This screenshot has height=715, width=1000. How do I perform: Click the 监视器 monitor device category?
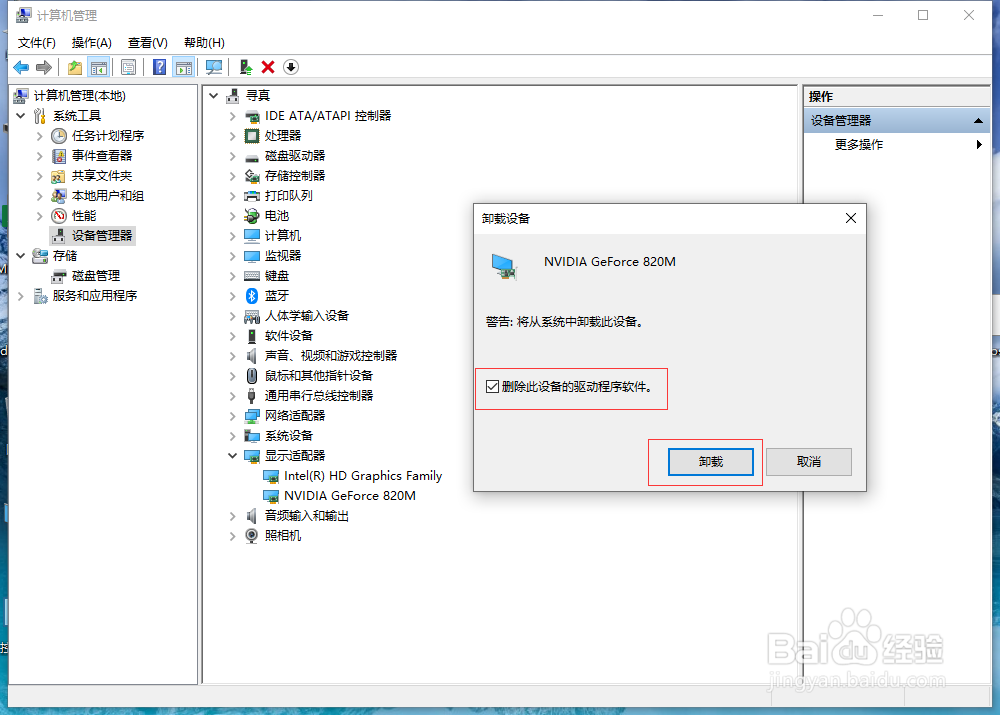(283, 256)
